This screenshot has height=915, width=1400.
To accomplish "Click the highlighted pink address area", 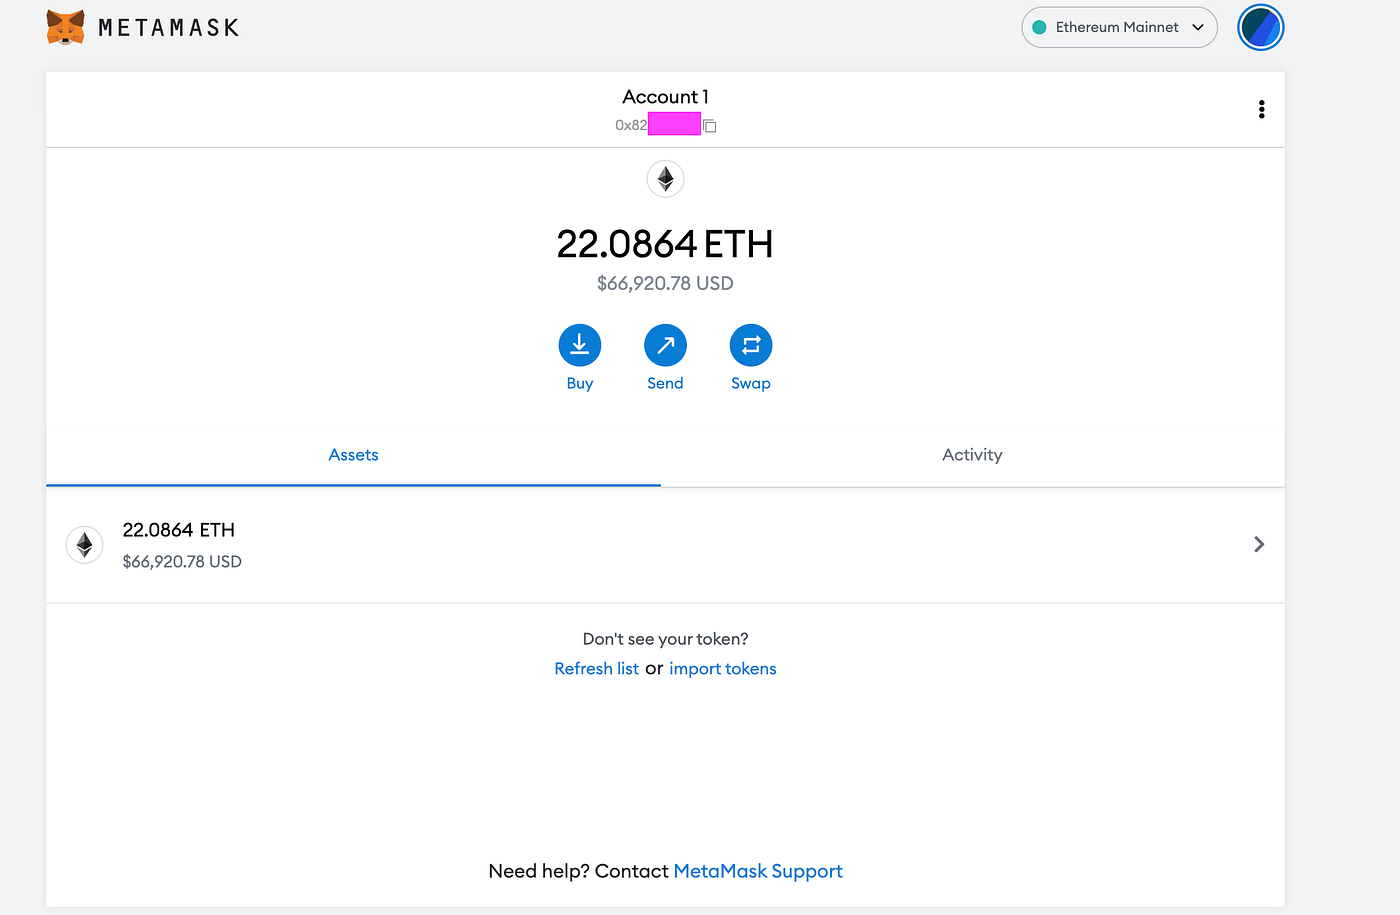I will (674, 123).
